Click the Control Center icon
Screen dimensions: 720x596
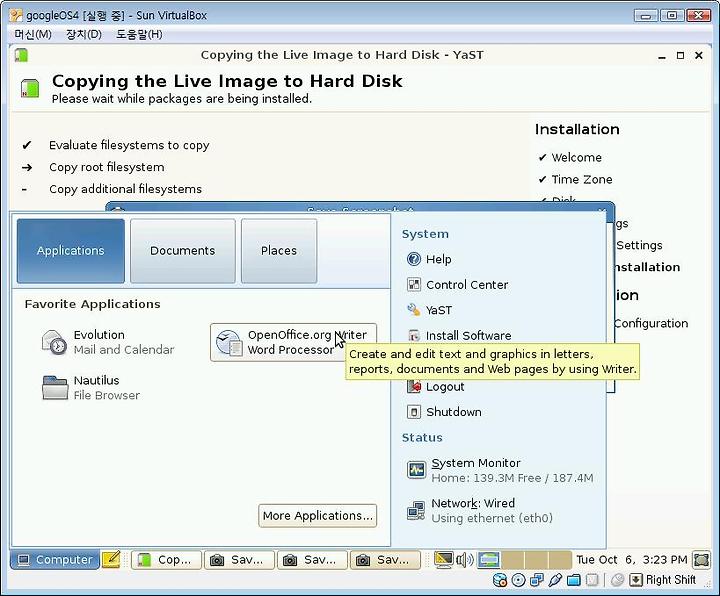[x=414, y=285]
